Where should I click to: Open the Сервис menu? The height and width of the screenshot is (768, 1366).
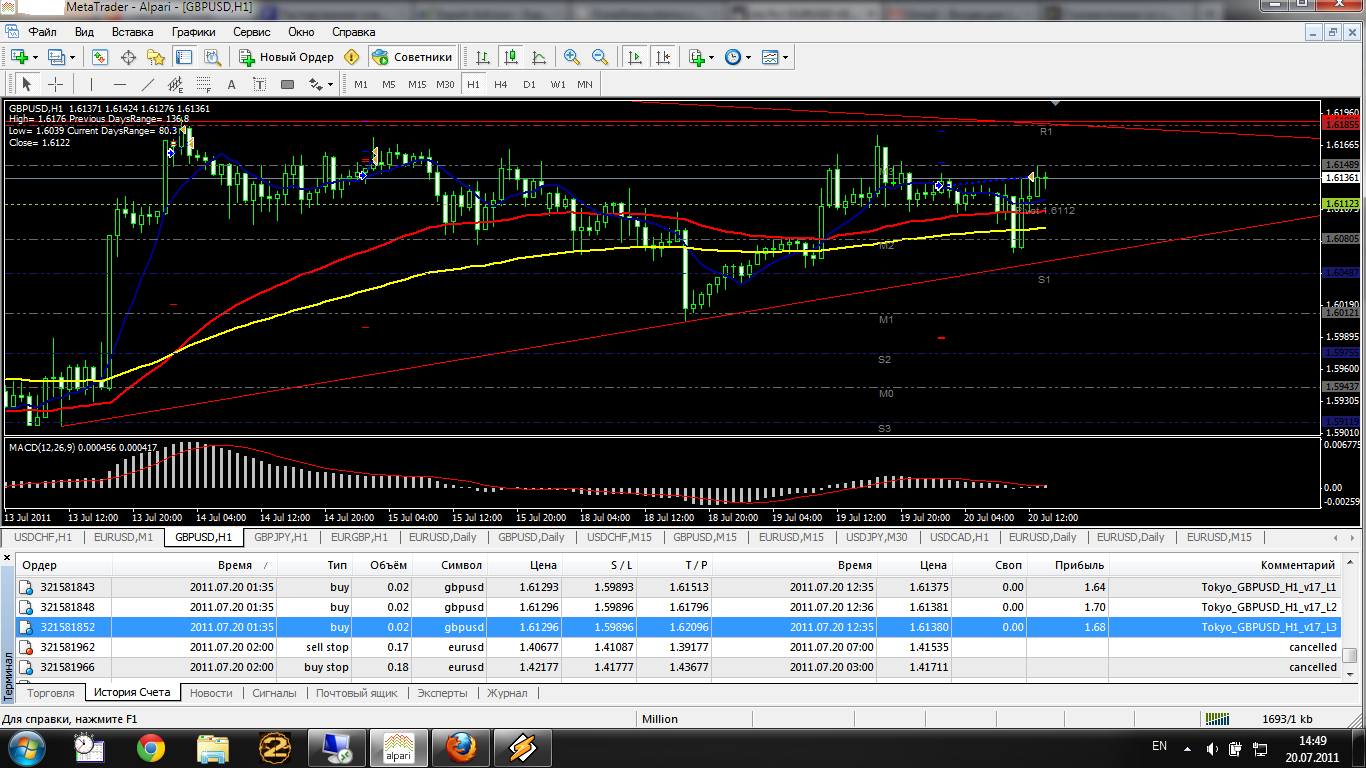[x=251, y=32]
